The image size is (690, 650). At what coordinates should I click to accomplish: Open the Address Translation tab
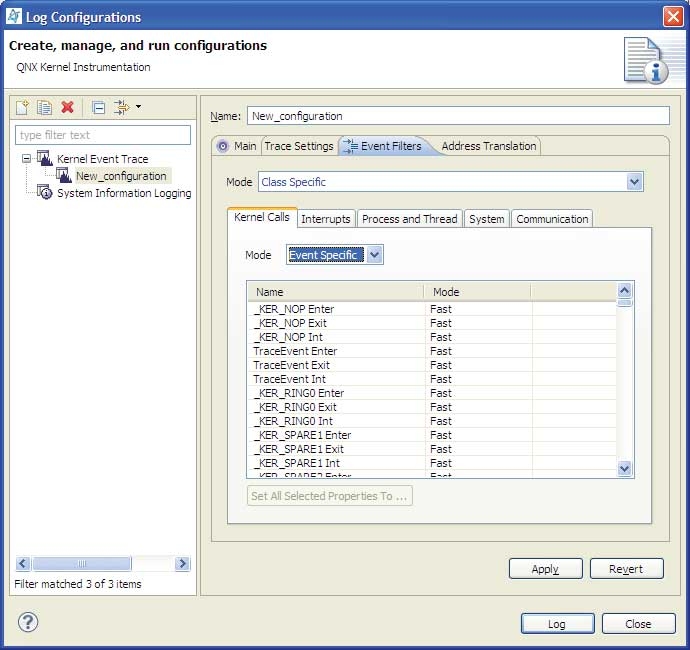(x=489, y=146)
